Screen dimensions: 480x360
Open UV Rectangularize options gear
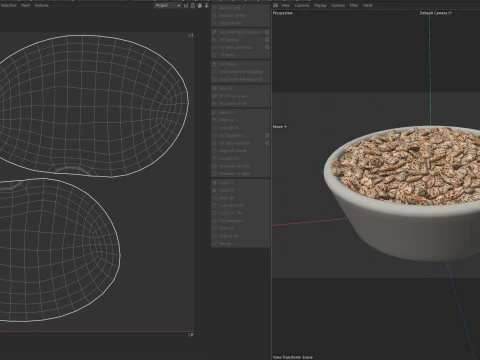point(267,143)
